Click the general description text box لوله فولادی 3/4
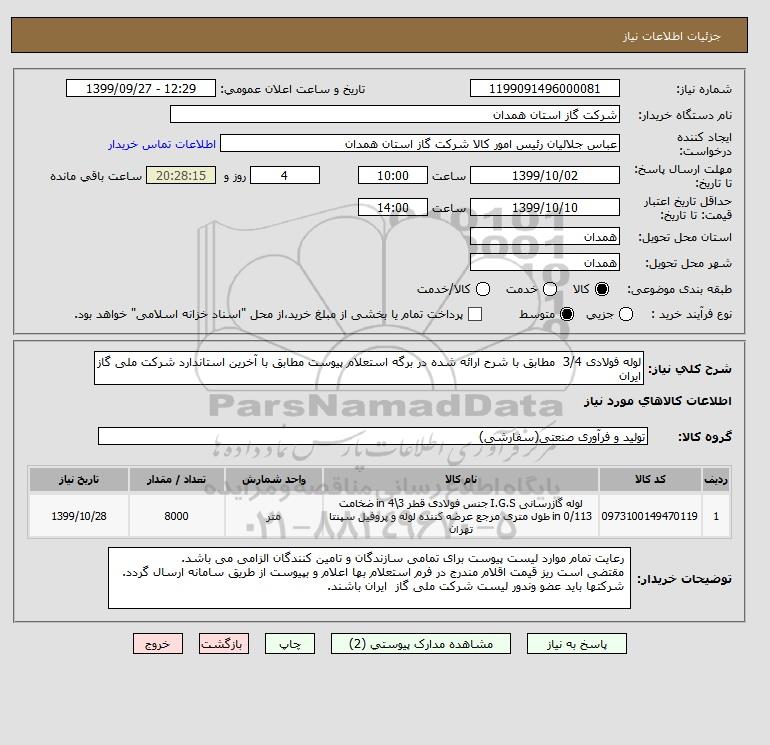 pyautogui.click(x=369, y=368)
